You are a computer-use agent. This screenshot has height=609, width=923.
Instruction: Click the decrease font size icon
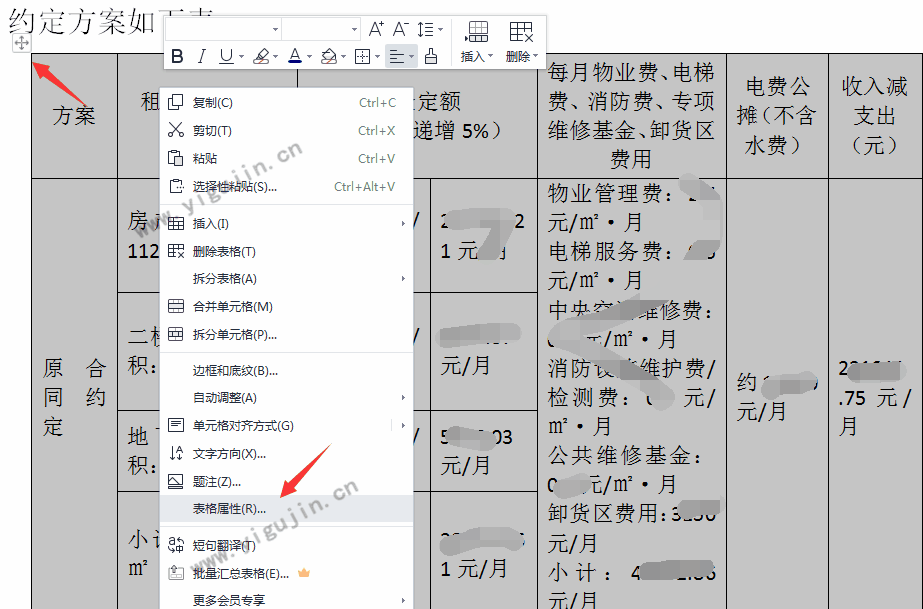click(400, 29)
